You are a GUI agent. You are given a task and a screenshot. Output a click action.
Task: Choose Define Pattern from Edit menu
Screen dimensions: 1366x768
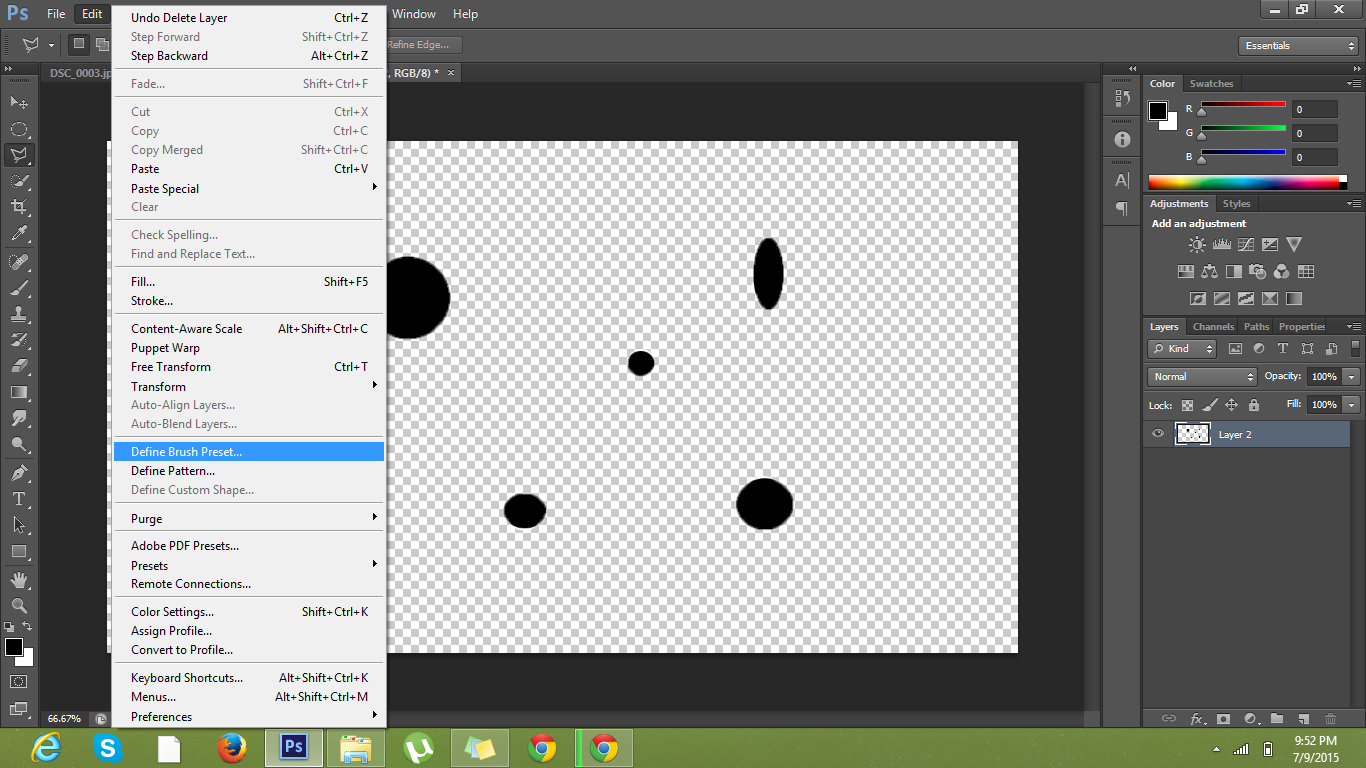point(249,471)
